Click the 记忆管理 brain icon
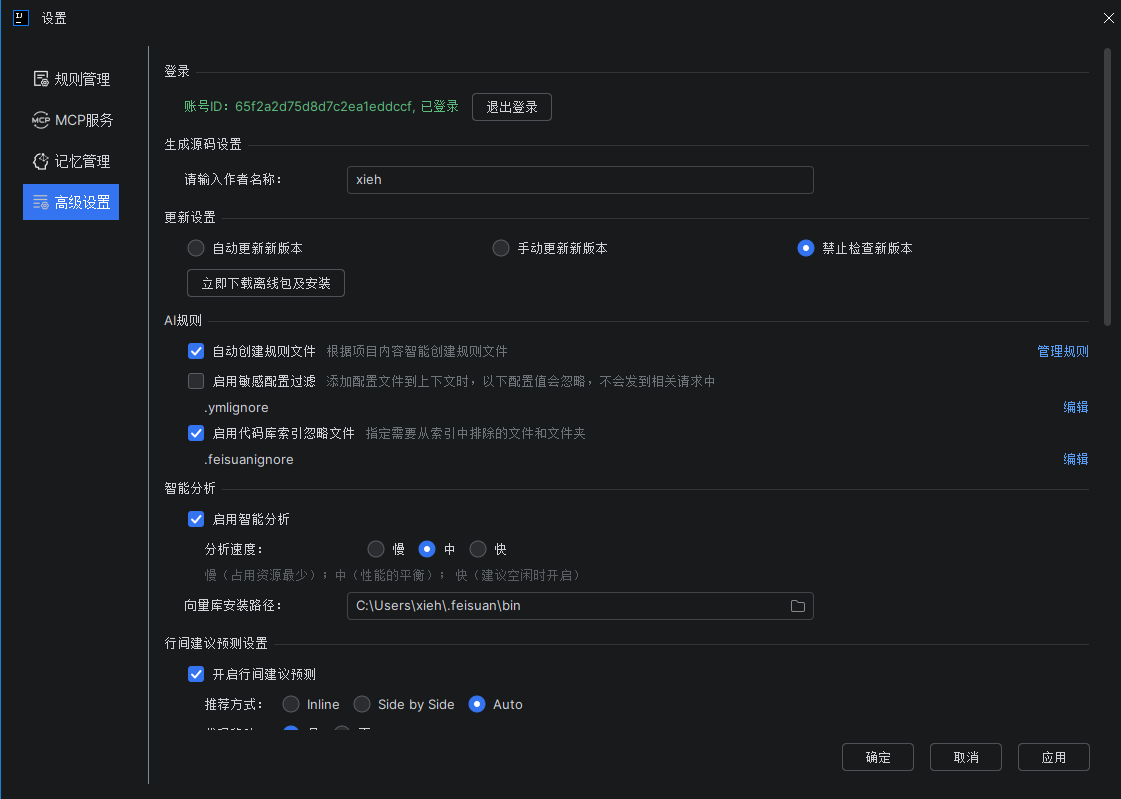This screenshot has width=1121, height=799. tap(41, 161)
